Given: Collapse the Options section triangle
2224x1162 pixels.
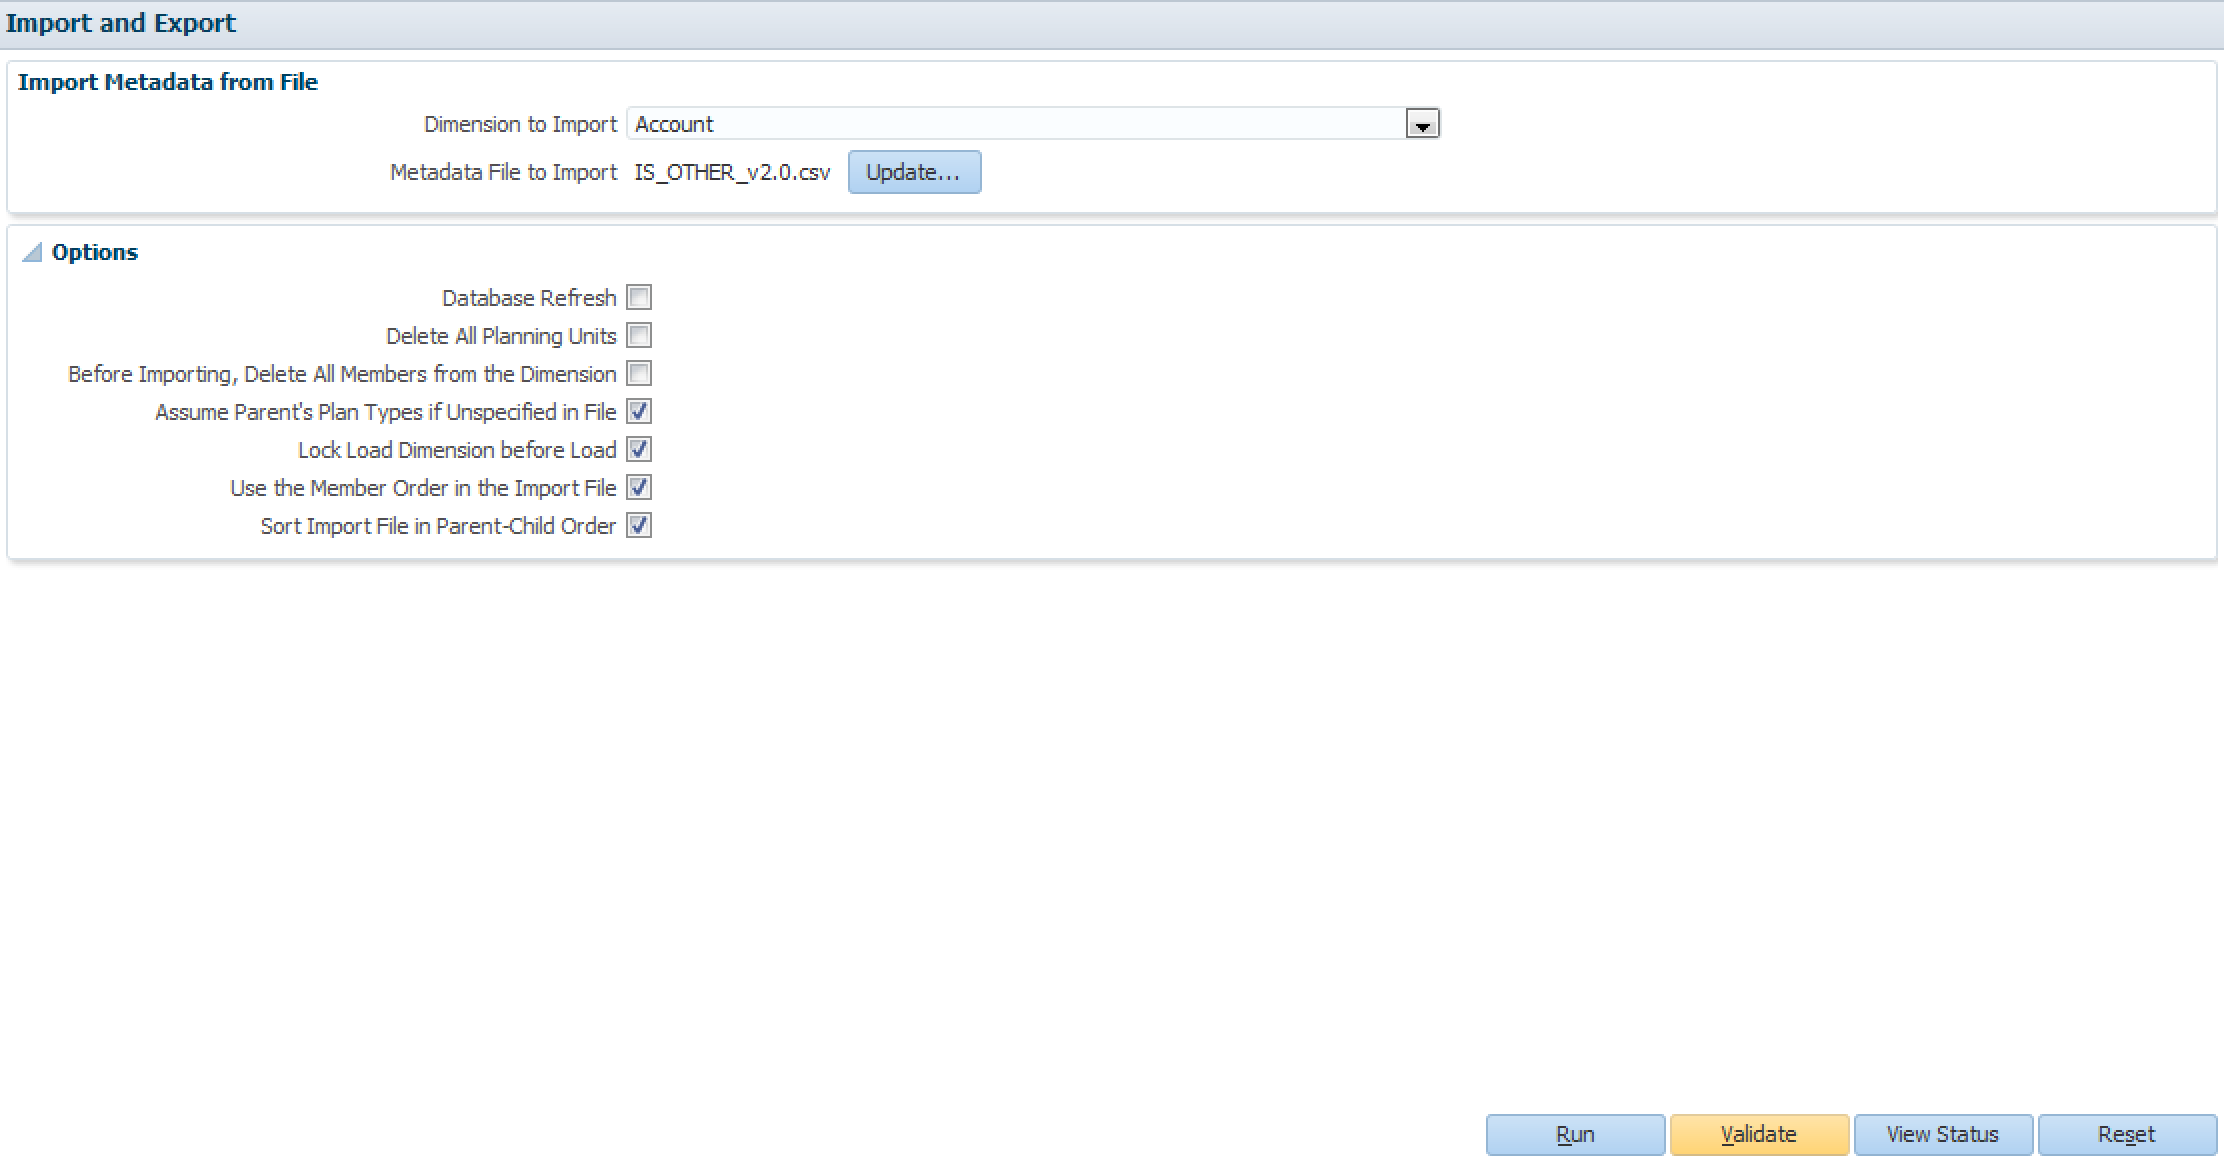Looking at the screenshot, I should 32,252.
